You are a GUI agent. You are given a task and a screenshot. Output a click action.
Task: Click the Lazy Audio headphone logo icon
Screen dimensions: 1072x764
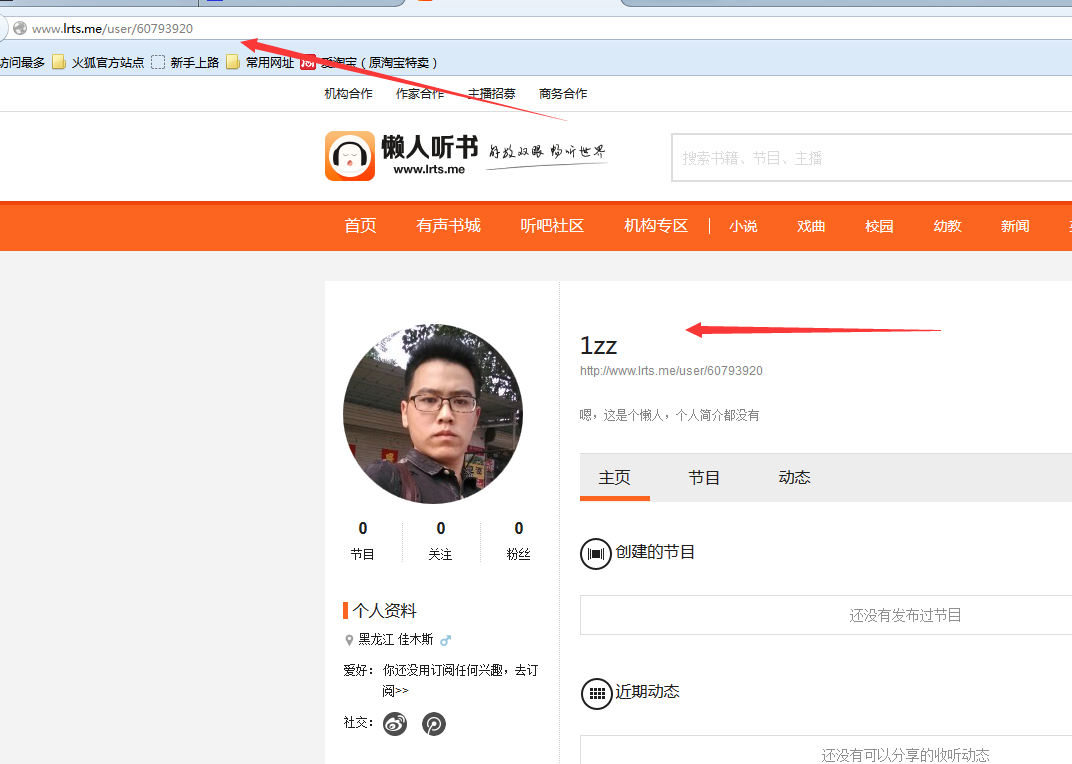(350, 156)
